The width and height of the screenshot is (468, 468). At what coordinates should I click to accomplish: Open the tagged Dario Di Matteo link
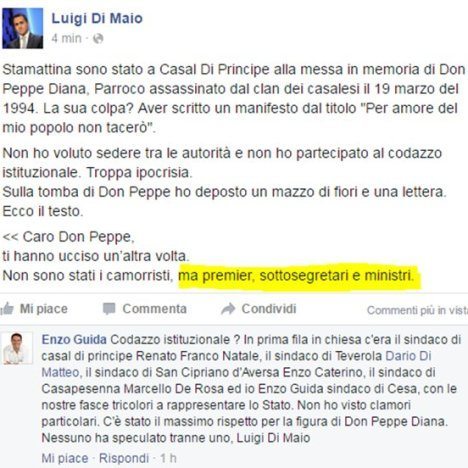(236, 364)
